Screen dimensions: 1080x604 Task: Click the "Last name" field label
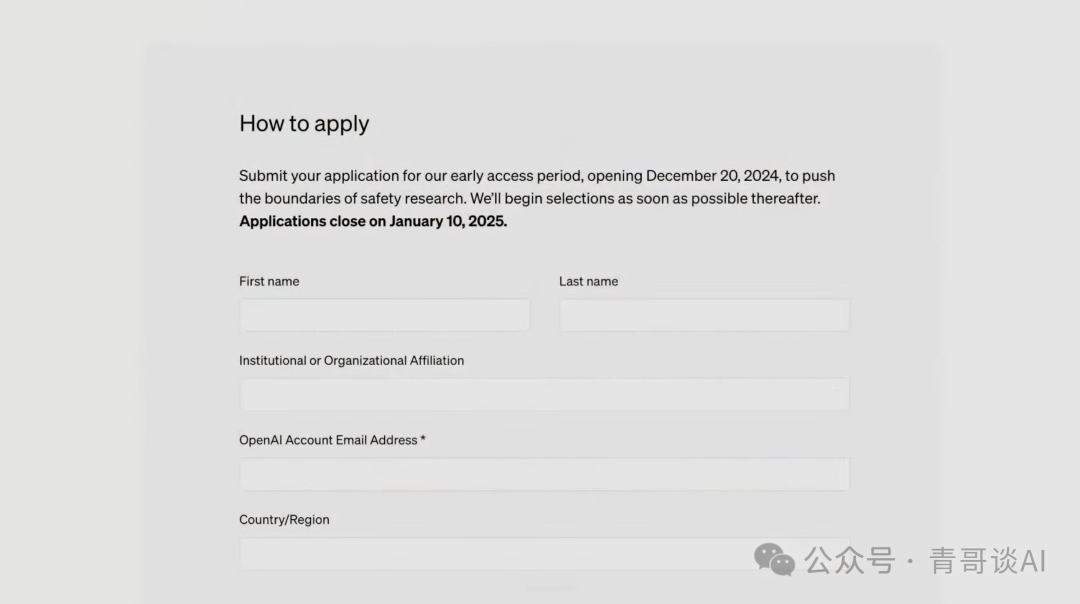pyautogui.click(x=588, y=281)
